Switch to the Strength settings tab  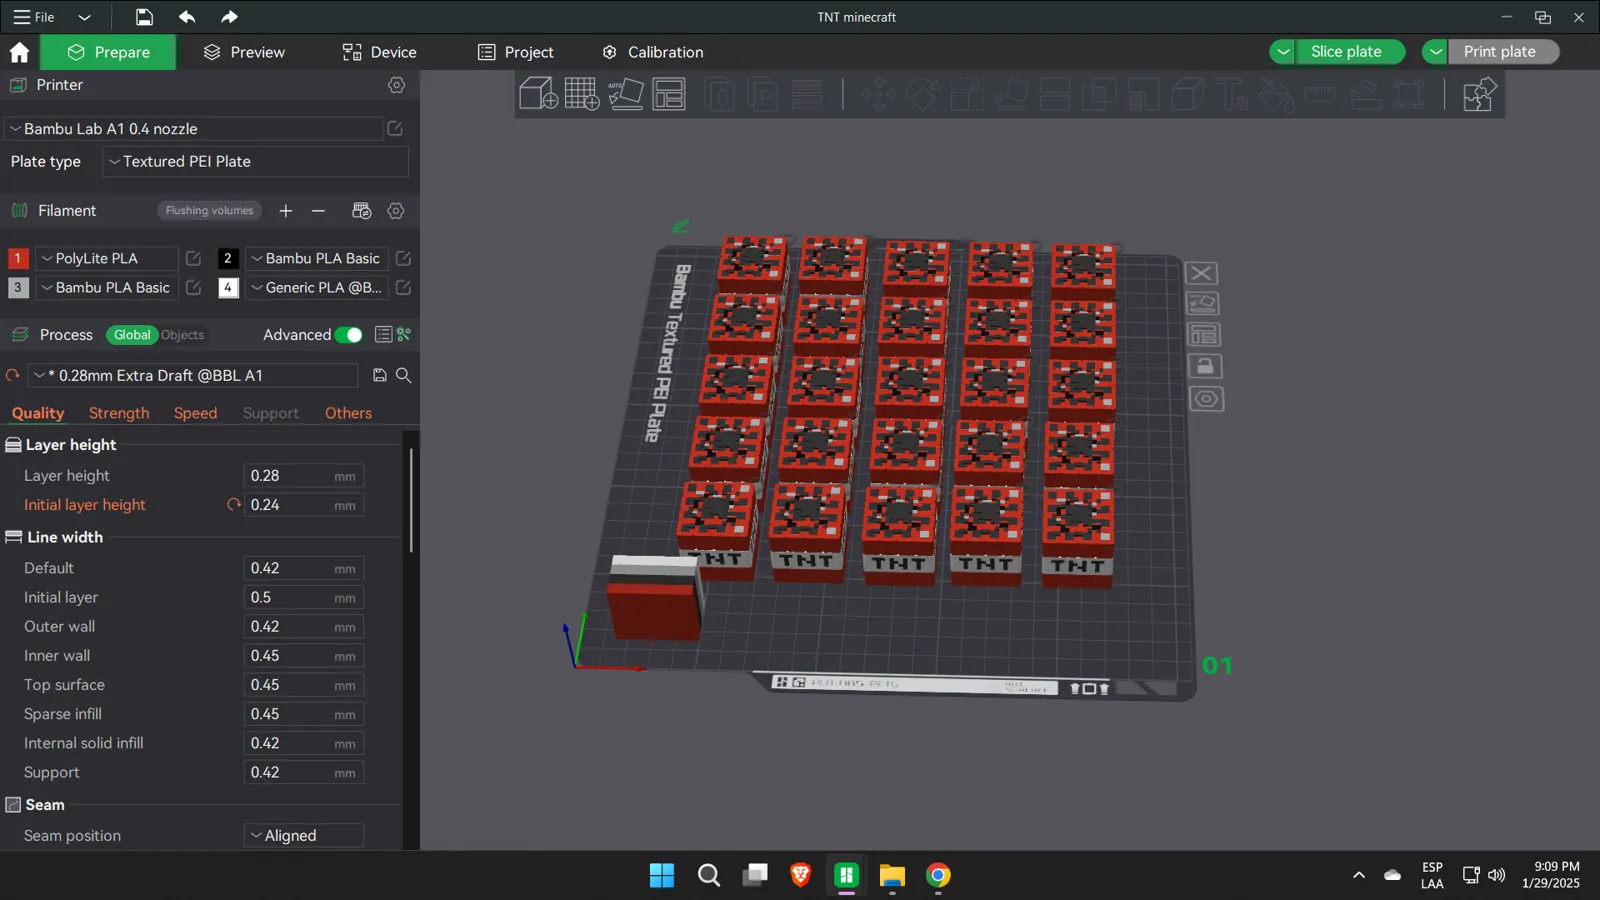pos(119,413)
